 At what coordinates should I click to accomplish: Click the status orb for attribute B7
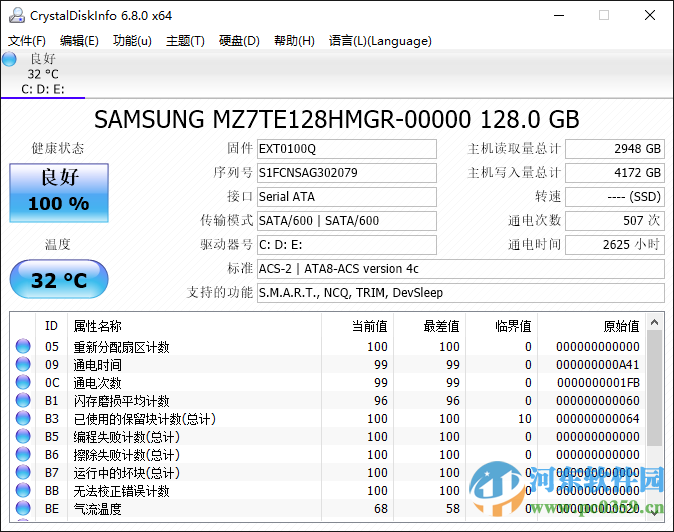23,473
